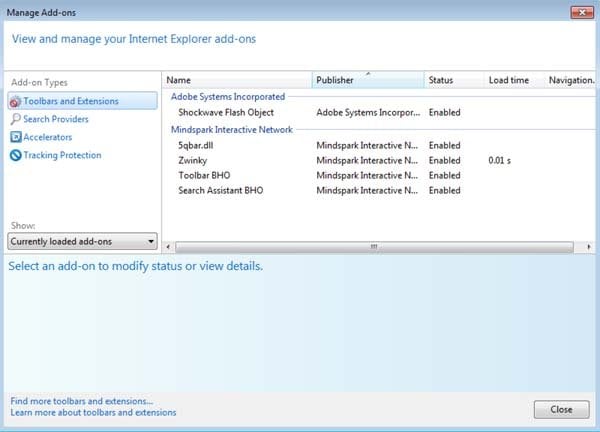Click the Search Providers magnifier icon
The image size is (600, 432).
point(15,119)
